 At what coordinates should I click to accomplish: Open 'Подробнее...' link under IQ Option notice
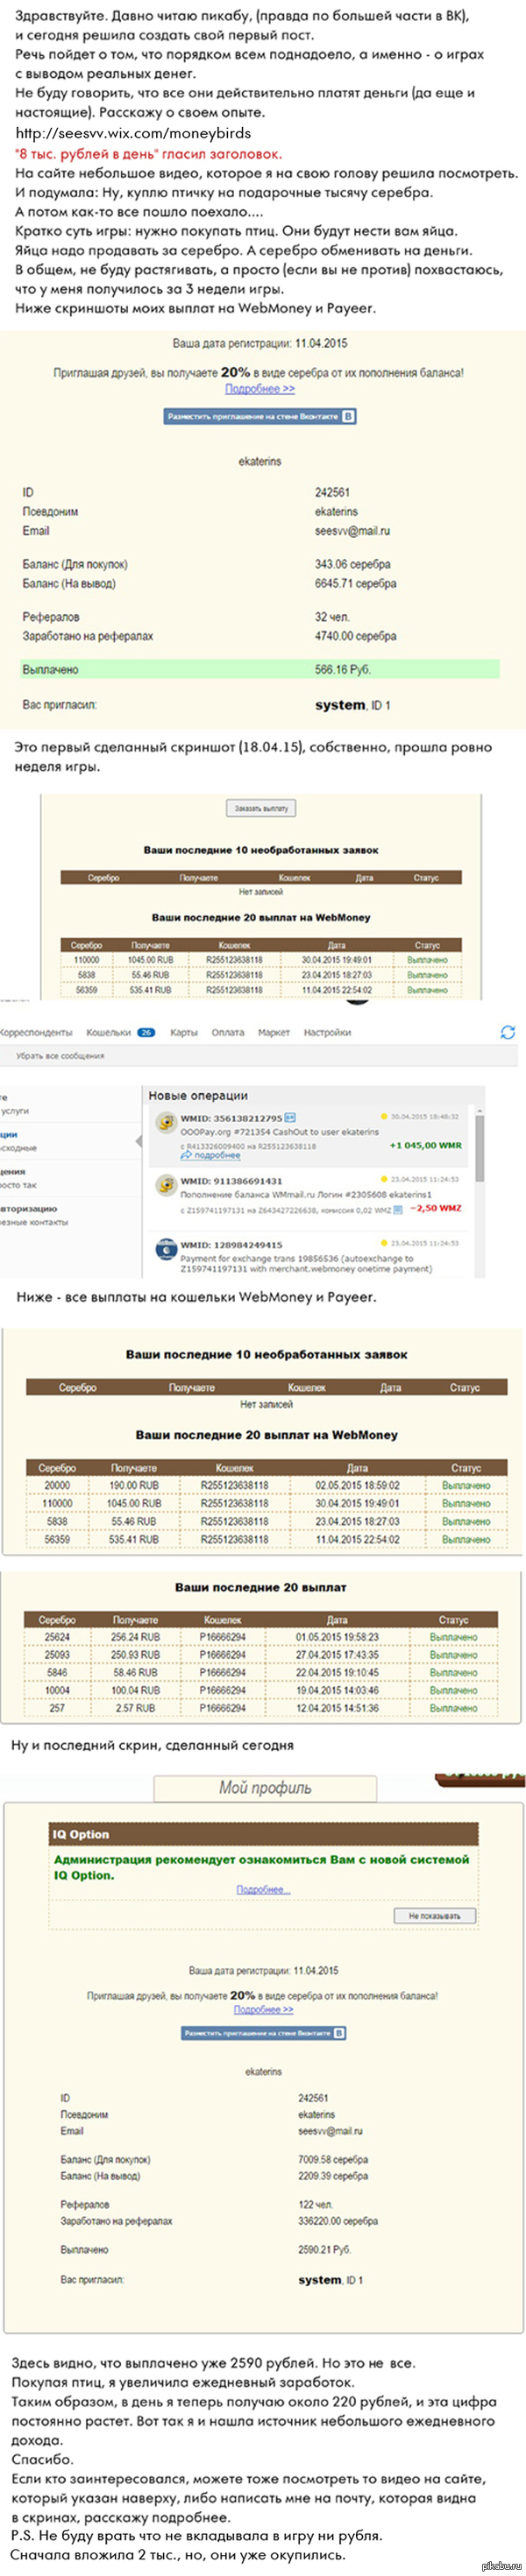tap(263, 1889)
